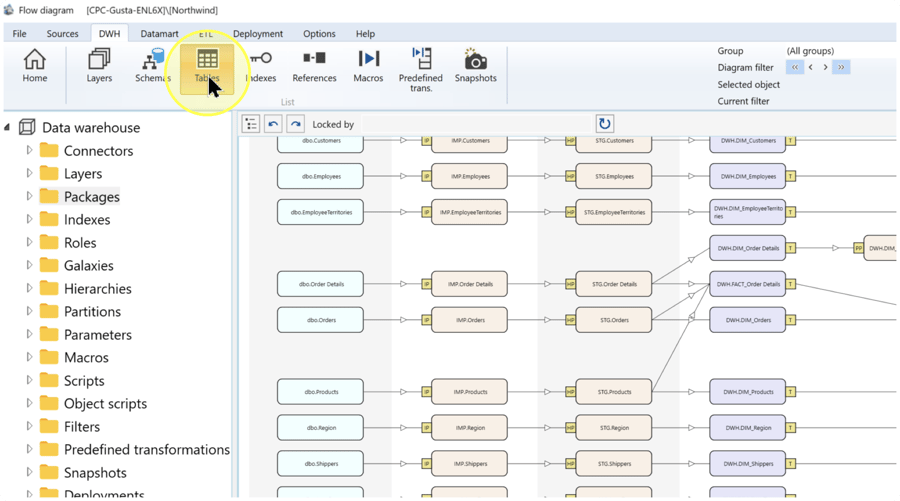Select the Parameters tree item
The height and width of the screenshot is (501, 900).
(x=98, y=335)
